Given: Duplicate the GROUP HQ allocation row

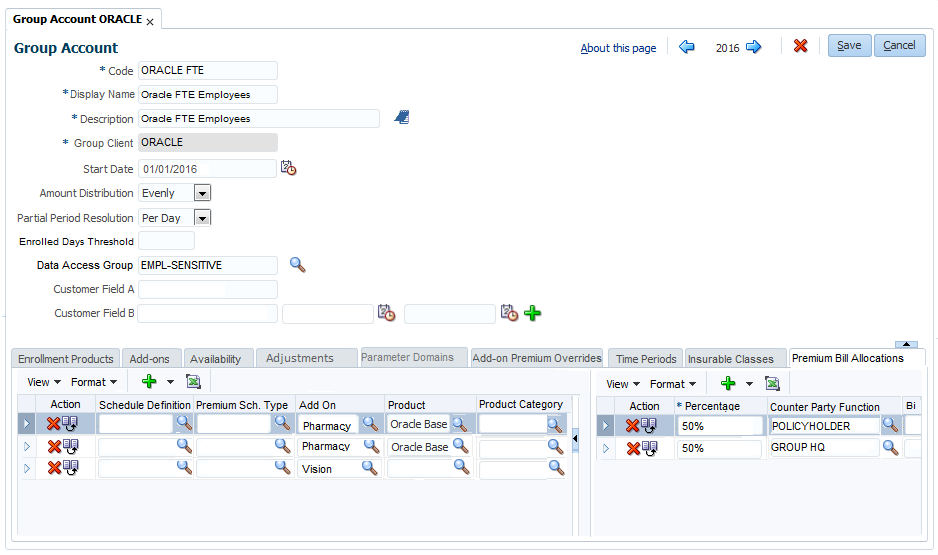Looking at the screenshot, I should coord(650,448).
